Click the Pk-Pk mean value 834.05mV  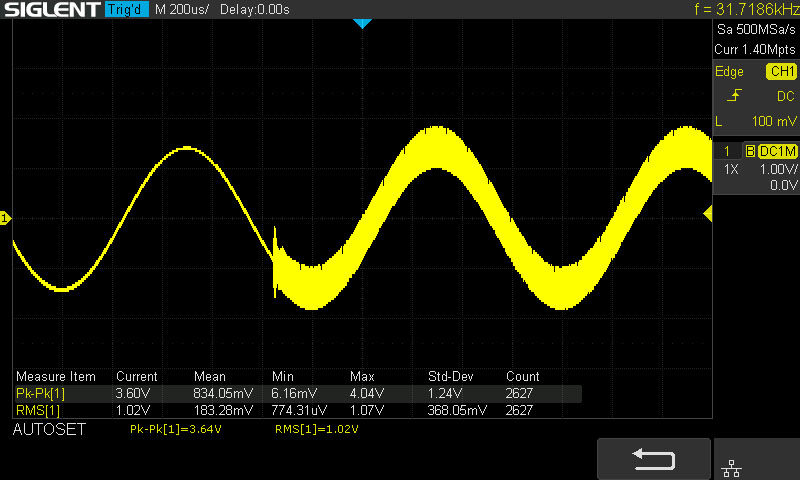223,393
